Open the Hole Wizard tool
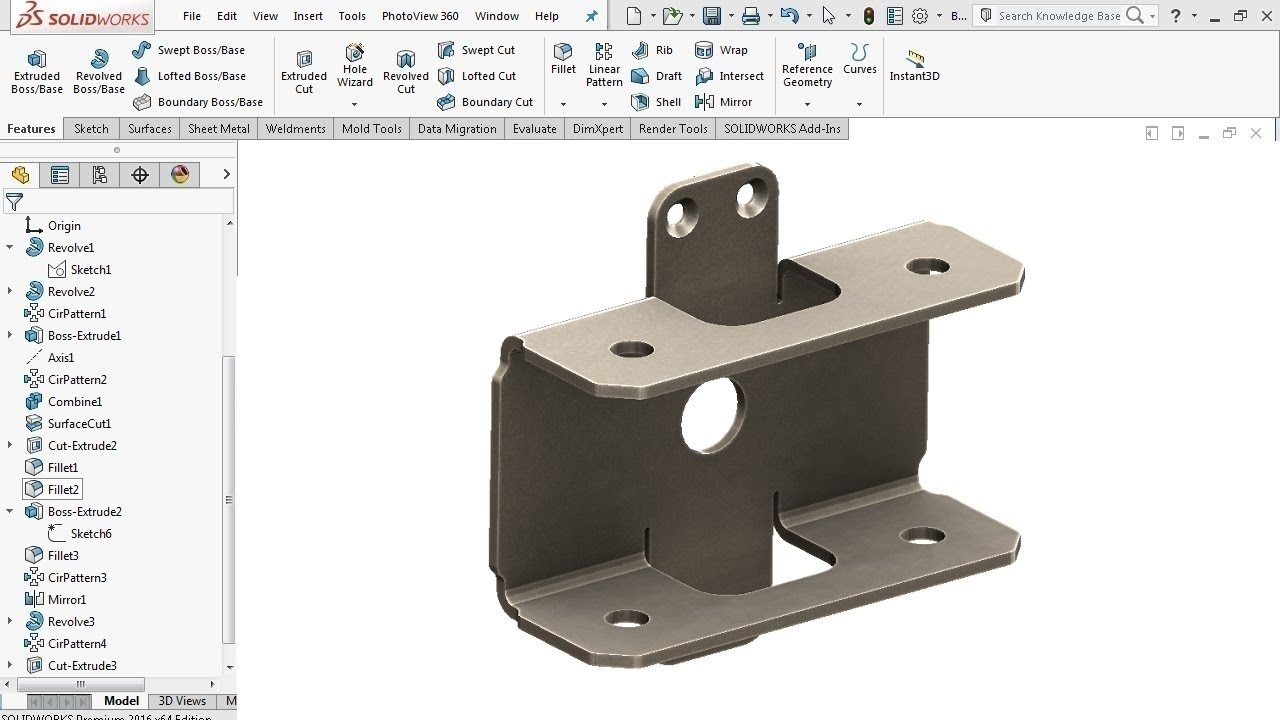This screenshot has width=1280, height=720. tap(355, 66)
